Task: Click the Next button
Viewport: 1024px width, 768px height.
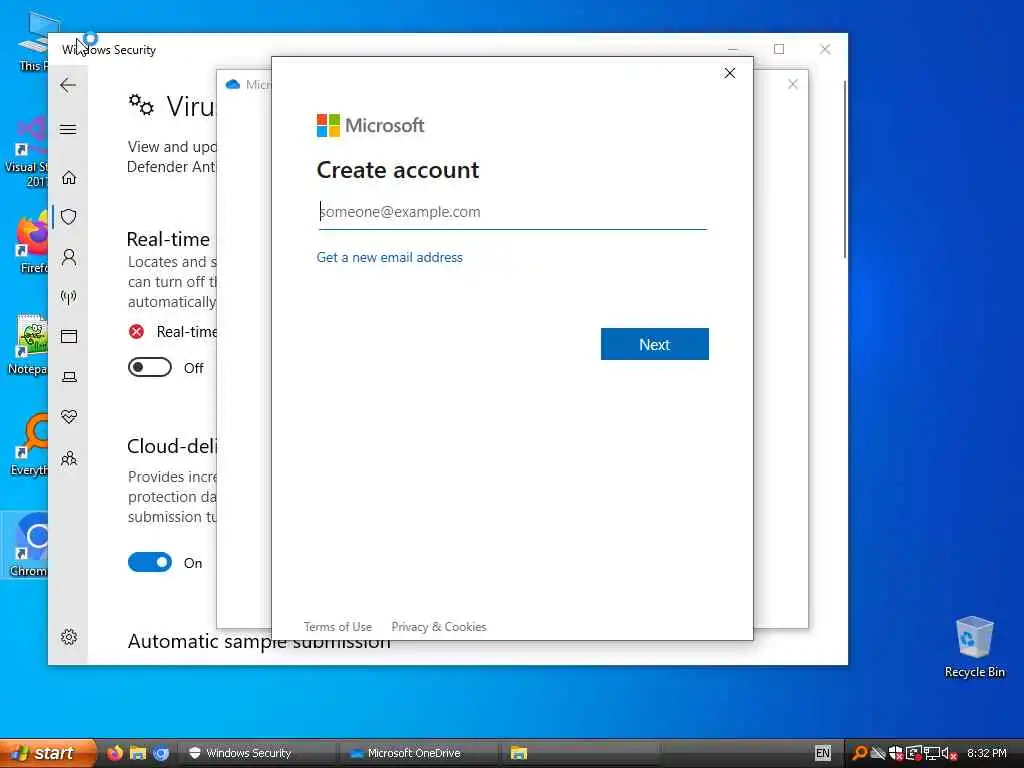Action: coord(654,344)
